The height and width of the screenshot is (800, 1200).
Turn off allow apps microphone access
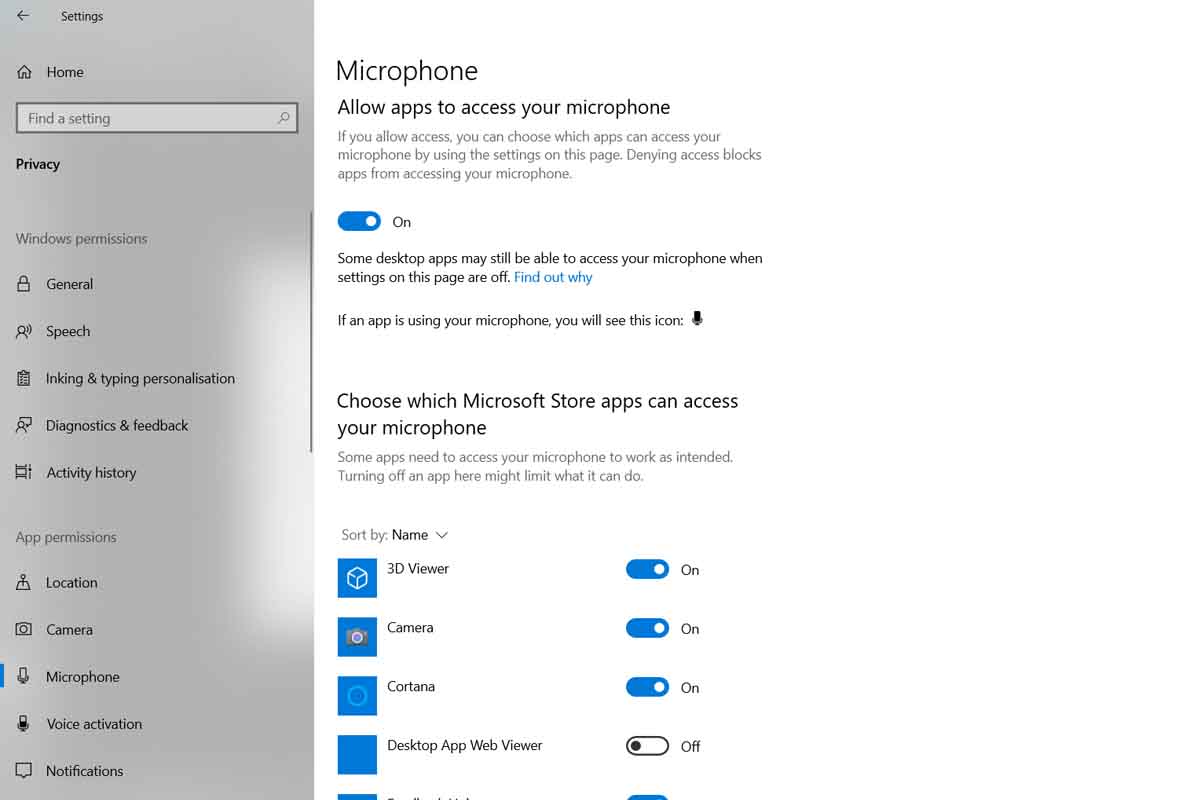coord(359,221)
